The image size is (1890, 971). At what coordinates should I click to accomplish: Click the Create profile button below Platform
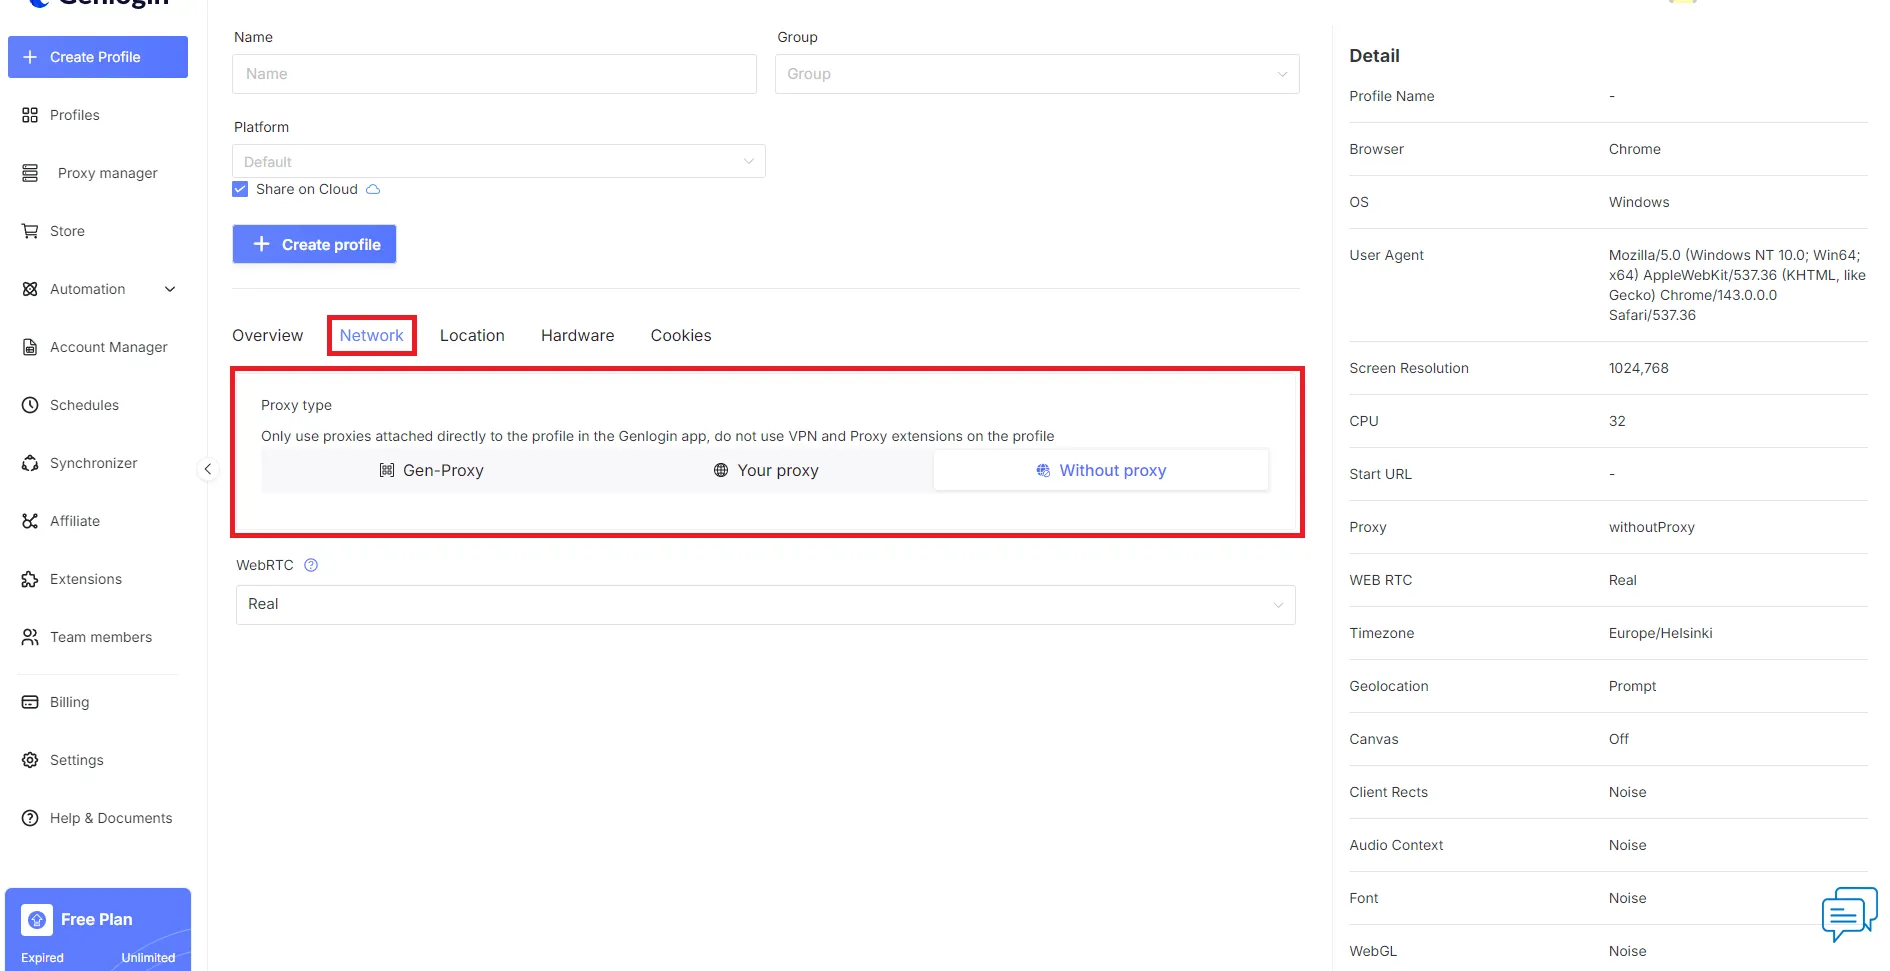(x=314, y=244)
